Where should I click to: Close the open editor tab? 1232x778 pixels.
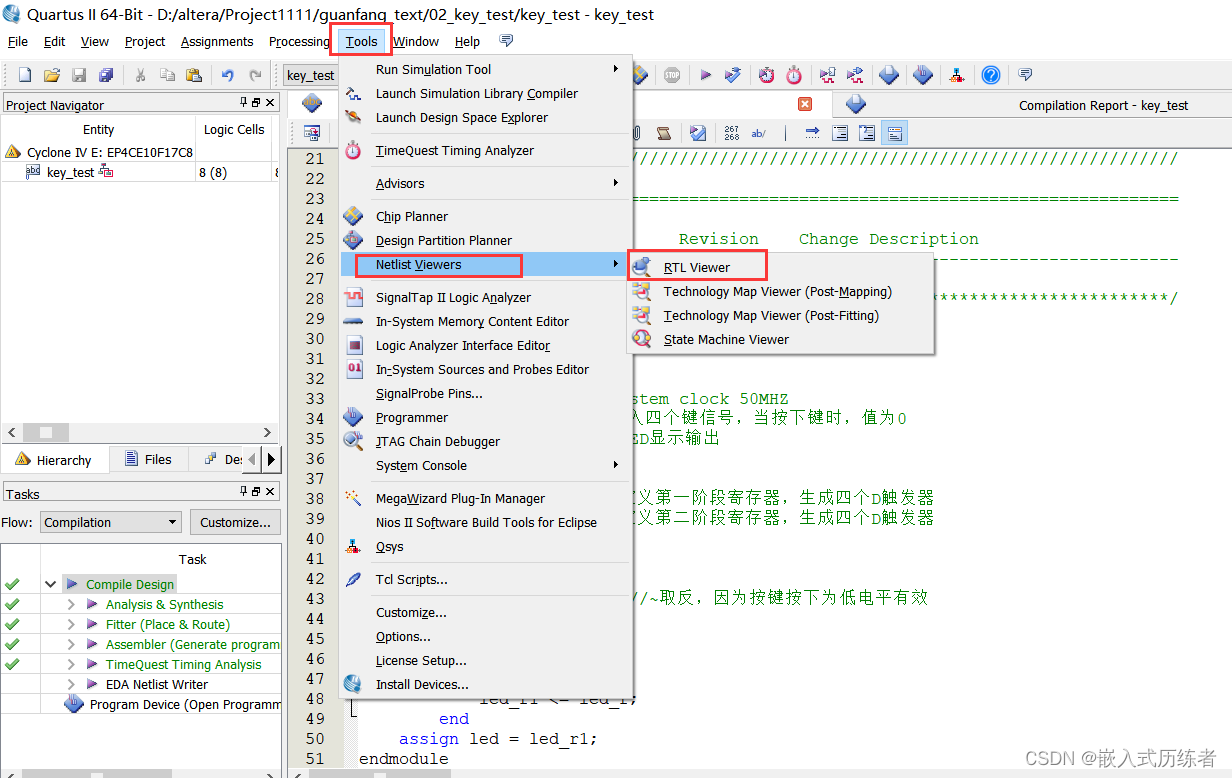pos(805,104)
